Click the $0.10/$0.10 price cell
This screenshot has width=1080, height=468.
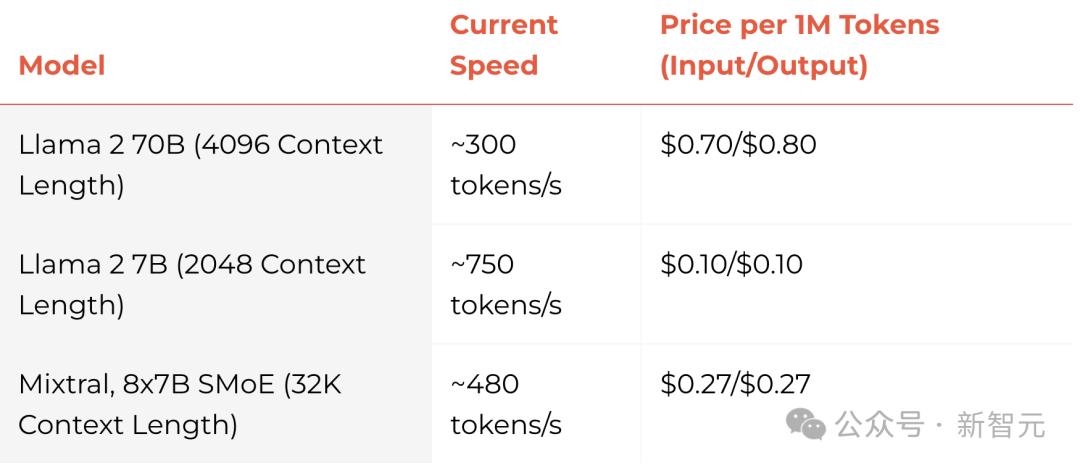tap(731, 265)
